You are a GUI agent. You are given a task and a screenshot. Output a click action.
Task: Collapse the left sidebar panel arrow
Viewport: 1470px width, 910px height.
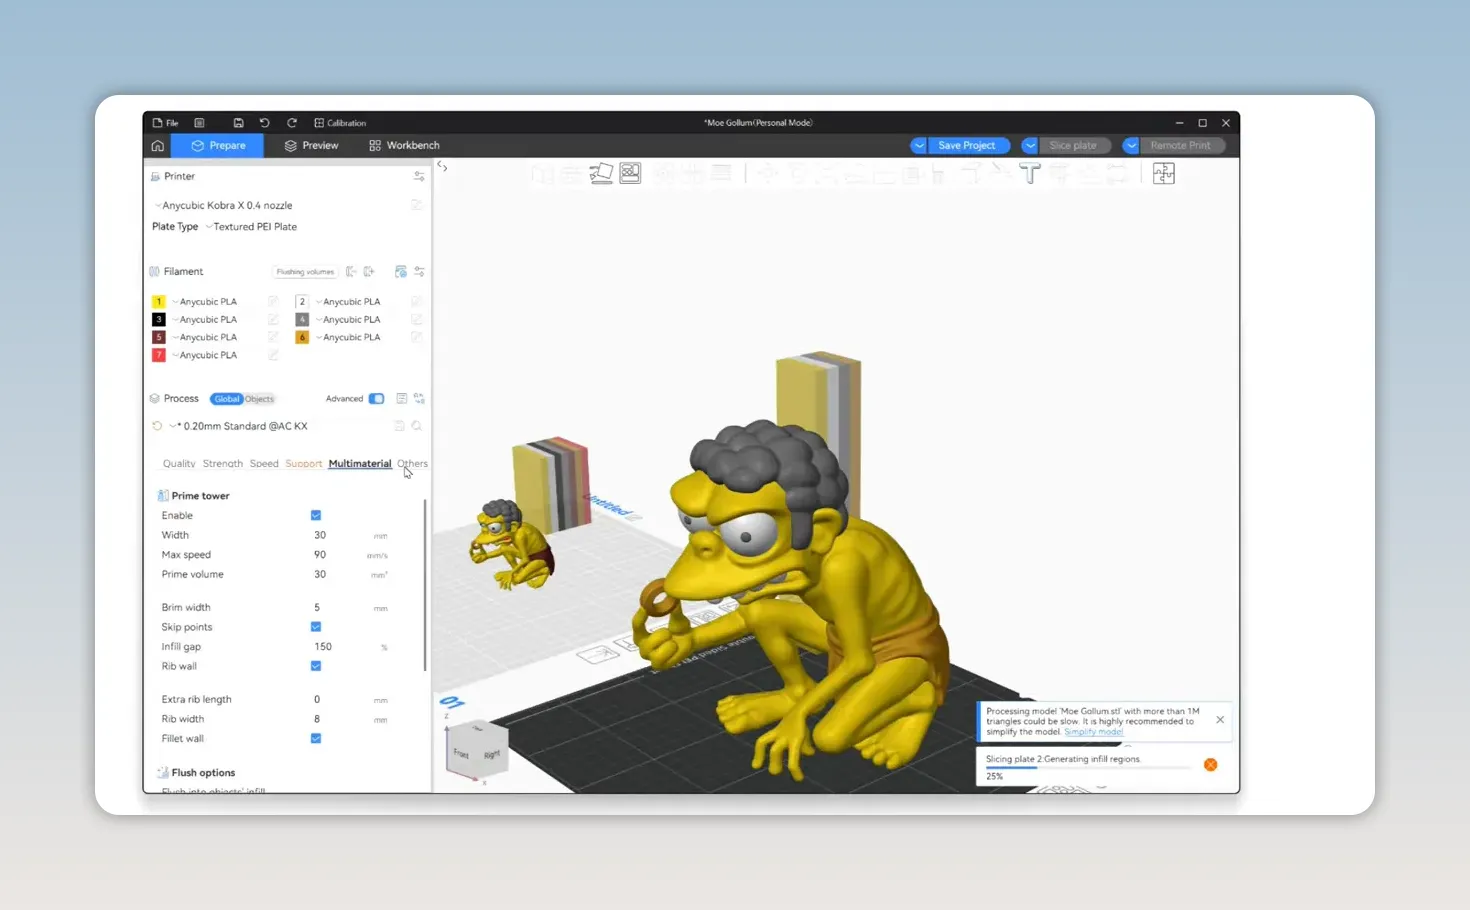pyautogui.click(x=442, y=167)
